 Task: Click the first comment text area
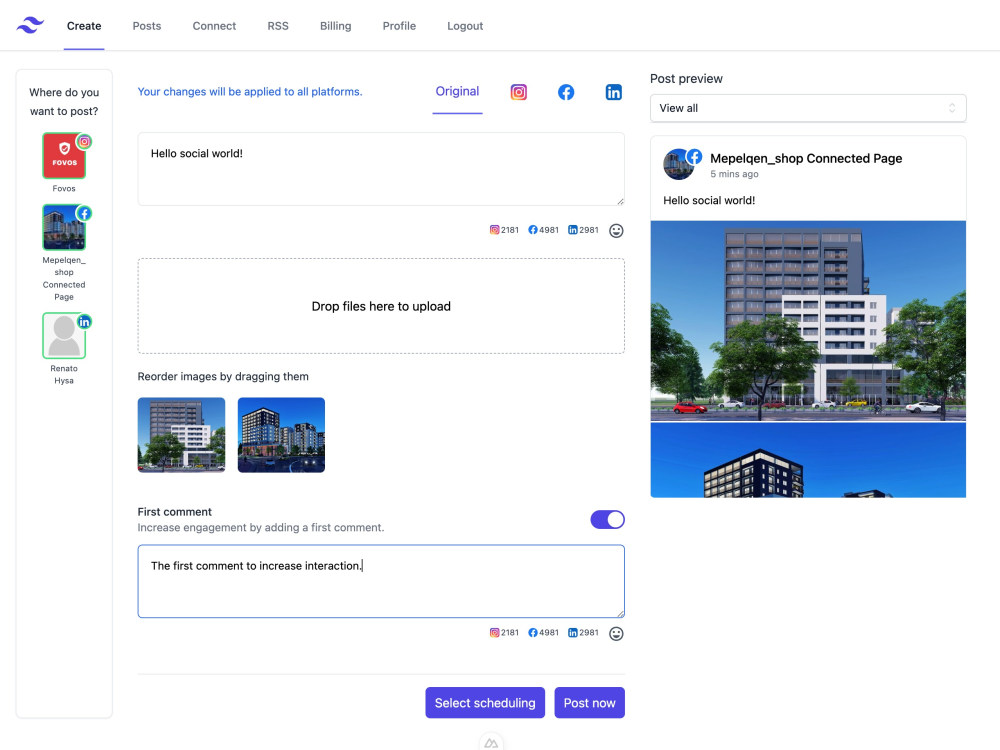click(x=381, y=581)
